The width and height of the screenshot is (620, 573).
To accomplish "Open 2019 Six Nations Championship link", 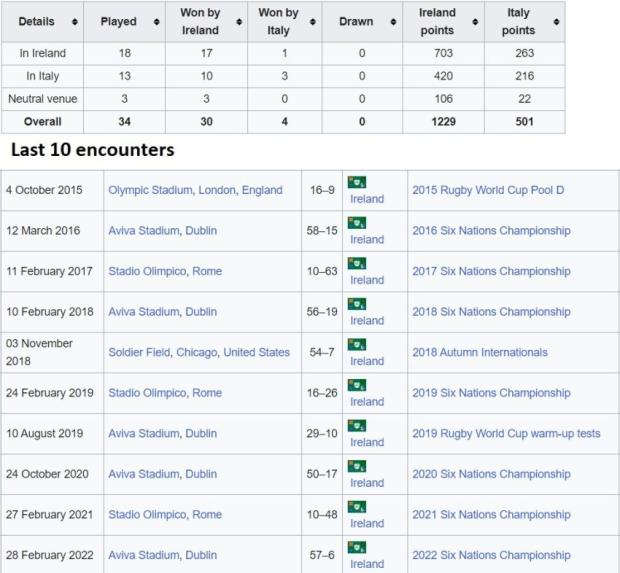I will tap(491, 393).
